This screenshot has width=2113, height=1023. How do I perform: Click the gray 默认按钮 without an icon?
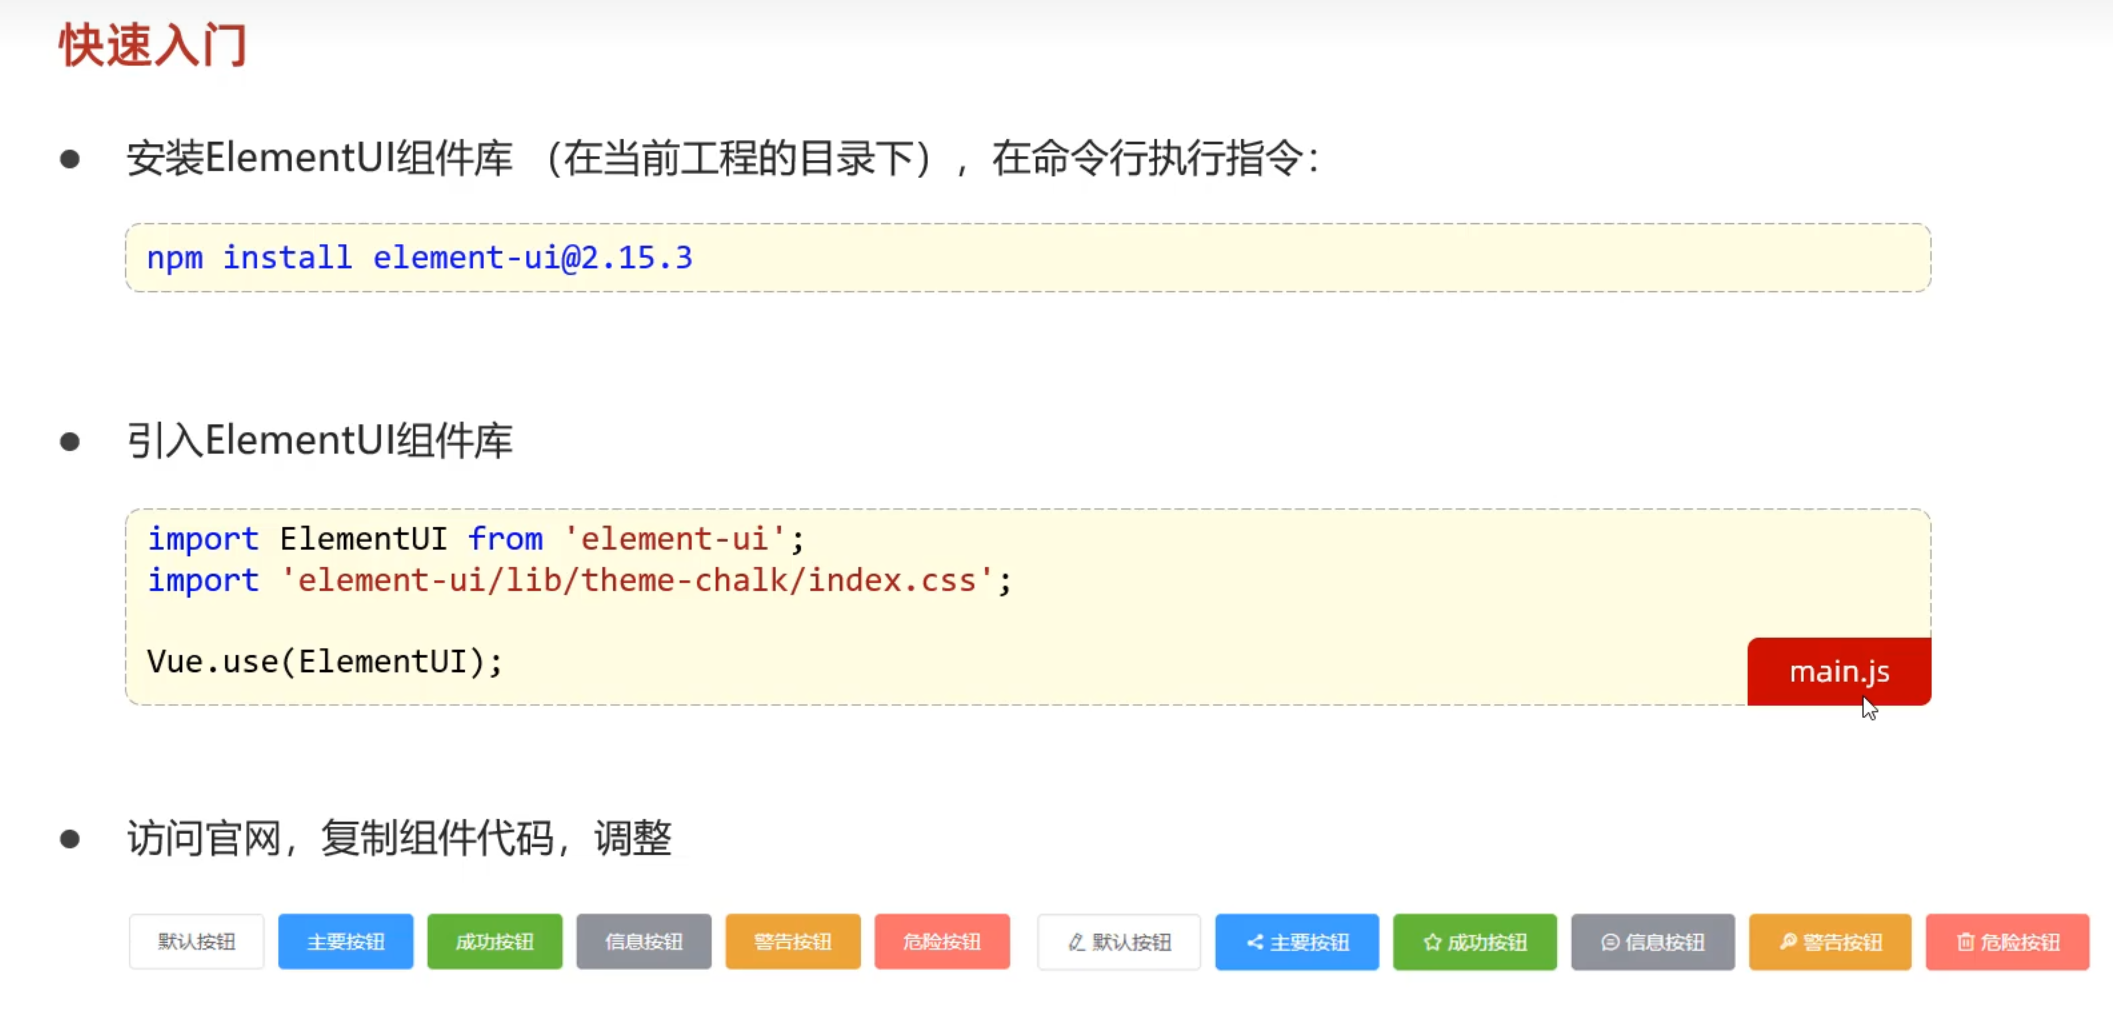(x=196, y=941)
